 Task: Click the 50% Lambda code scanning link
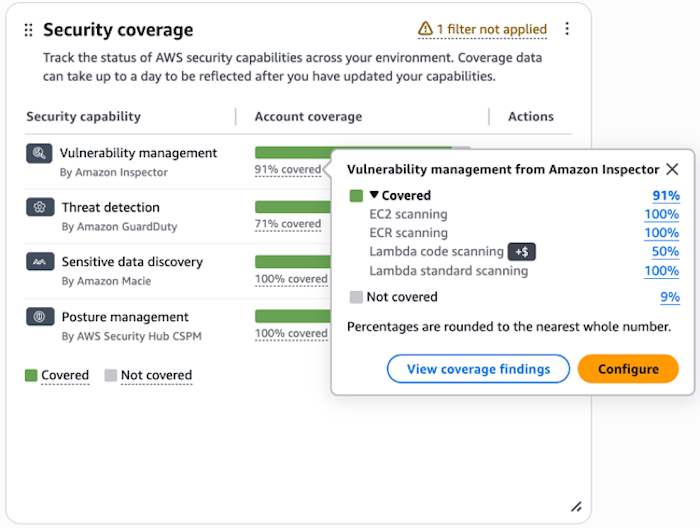(x=666, y=252)
